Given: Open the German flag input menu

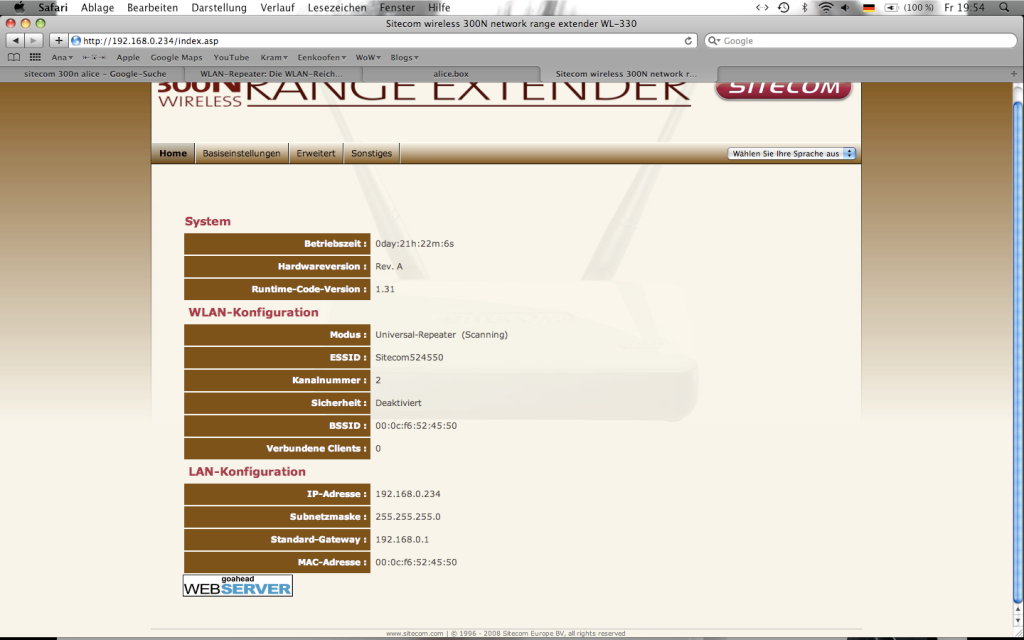Looking at the screenshot, I should click(869, 8).
